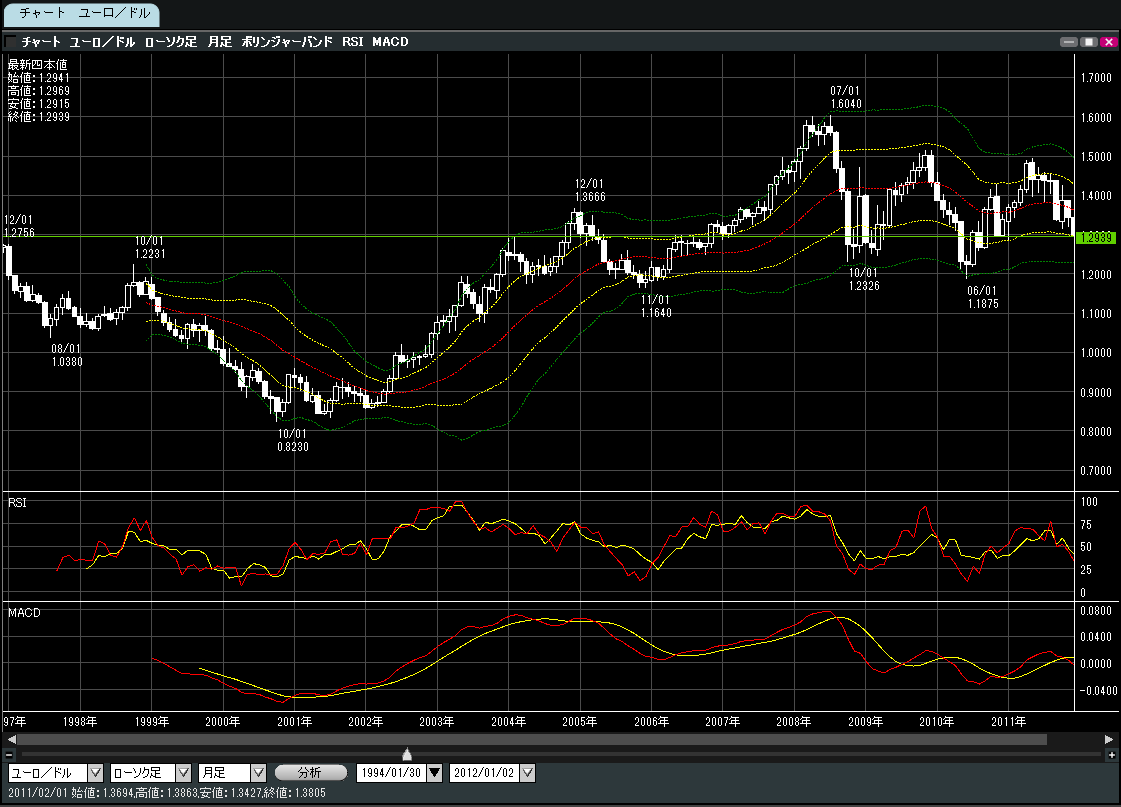Click the zoom in plus icon
This screenshot has width=1121, height=807.
point(1111,755)
